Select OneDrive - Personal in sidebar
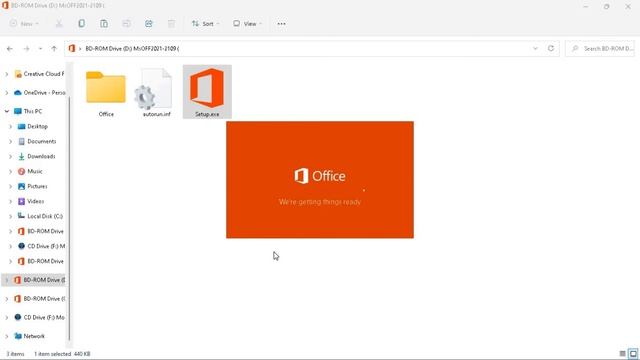Screen dimensions: 640x360 (39, 93)
